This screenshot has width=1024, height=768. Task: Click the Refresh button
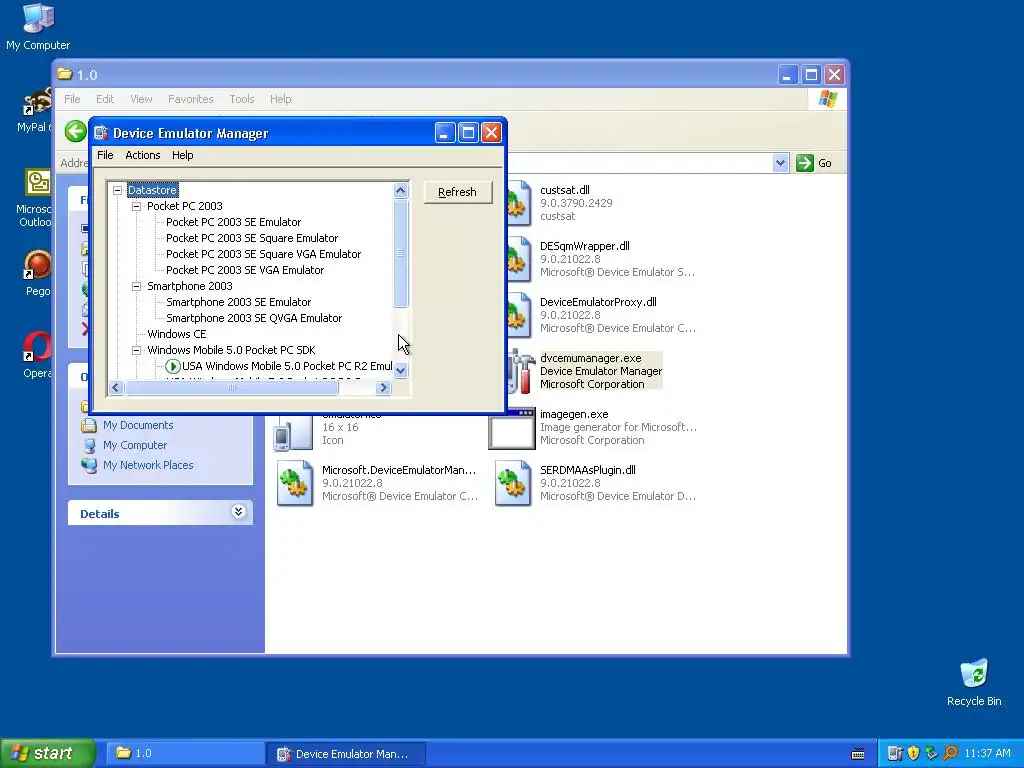(x=458, y=192)
